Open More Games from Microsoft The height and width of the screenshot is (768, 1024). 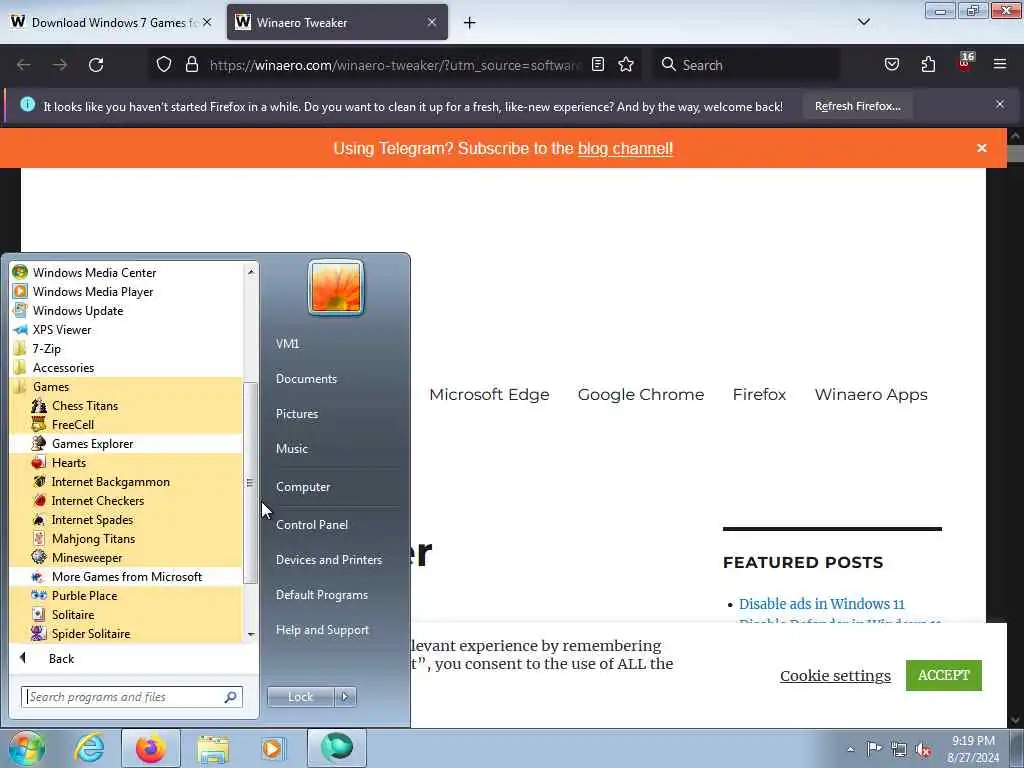point(127,576)
